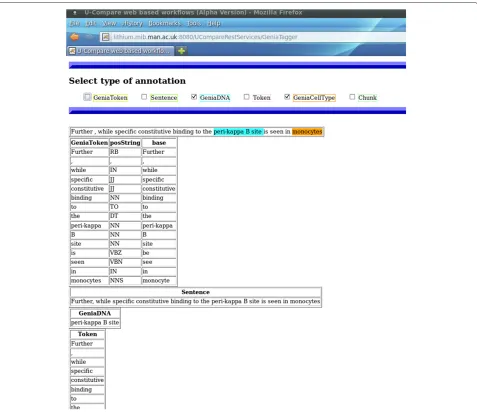Click the Firefox window icon in the title bar
The image size is (477, 415).
pyautogui.click(x=75, y=13)
